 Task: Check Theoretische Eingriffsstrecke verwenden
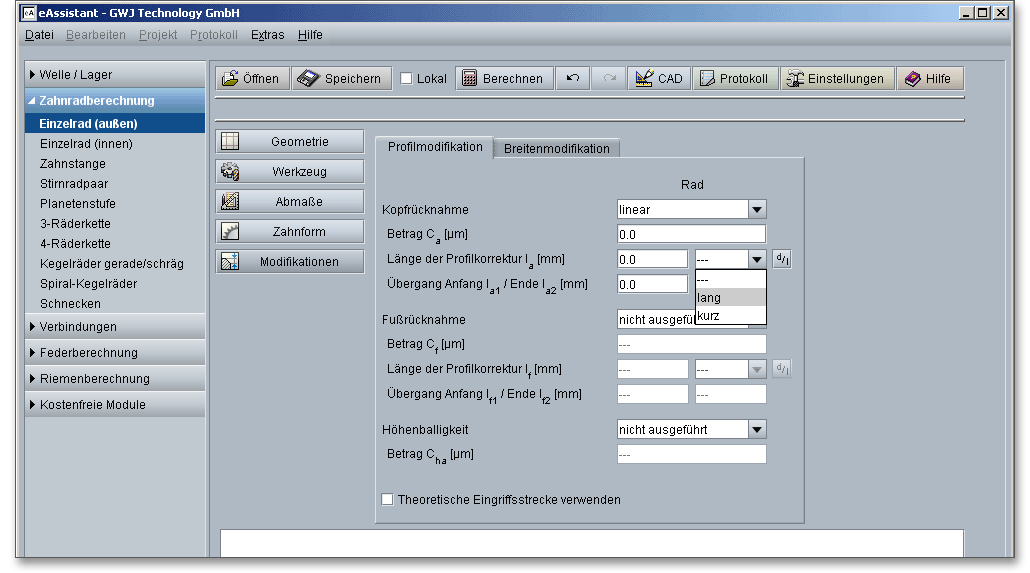[x=388, y=500]
